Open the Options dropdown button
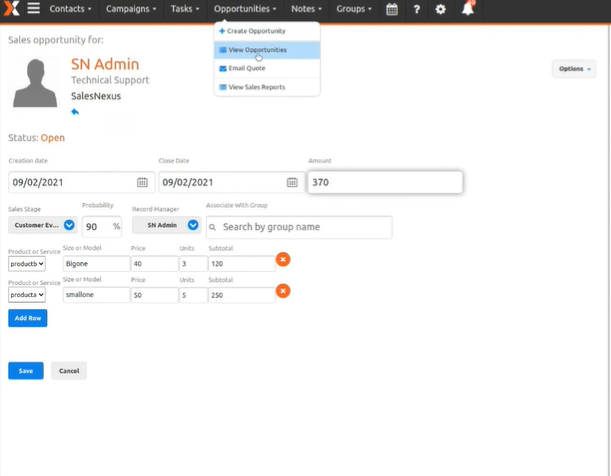 click(x=573, y=69)
